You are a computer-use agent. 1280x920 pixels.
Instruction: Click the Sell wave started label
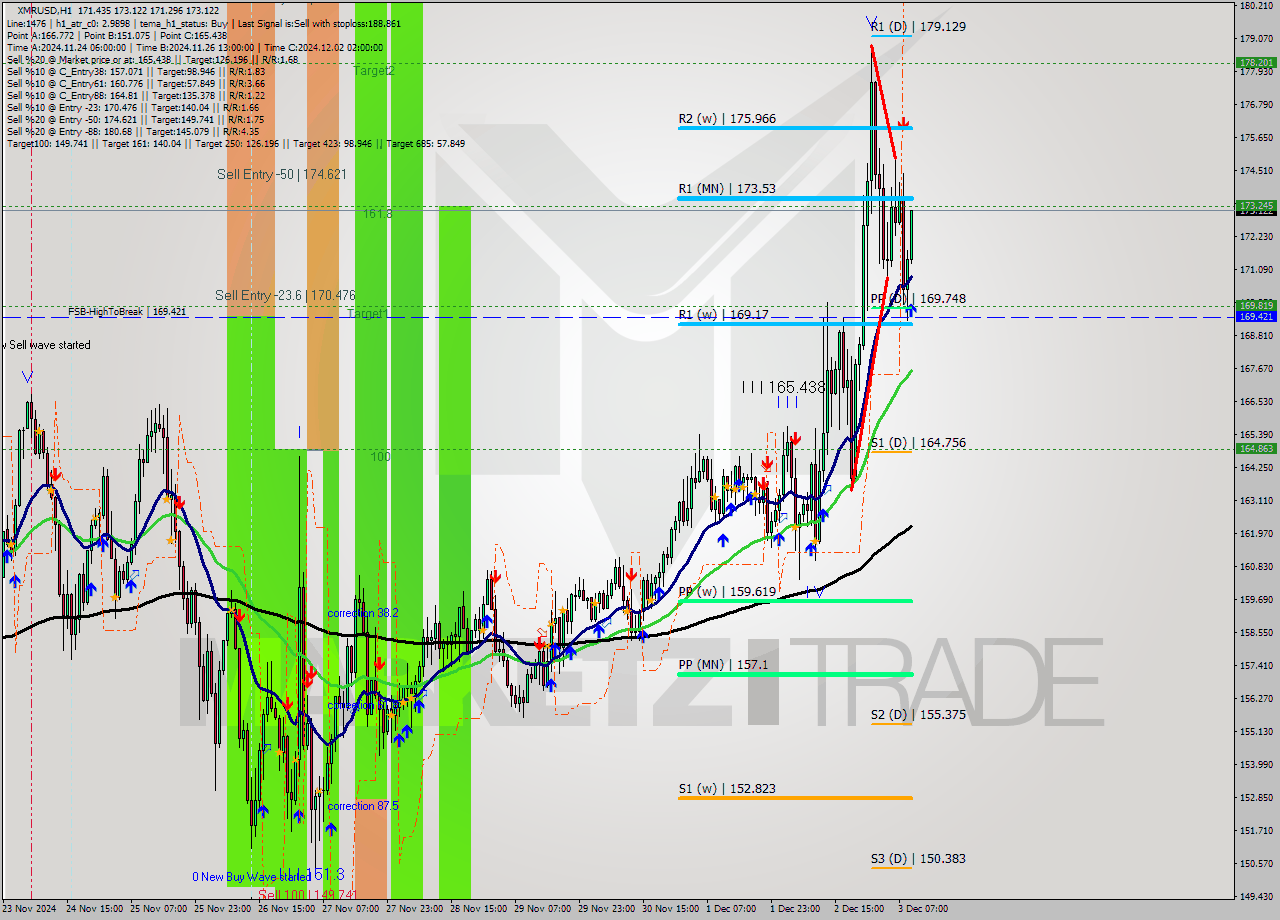pos(47,345)
